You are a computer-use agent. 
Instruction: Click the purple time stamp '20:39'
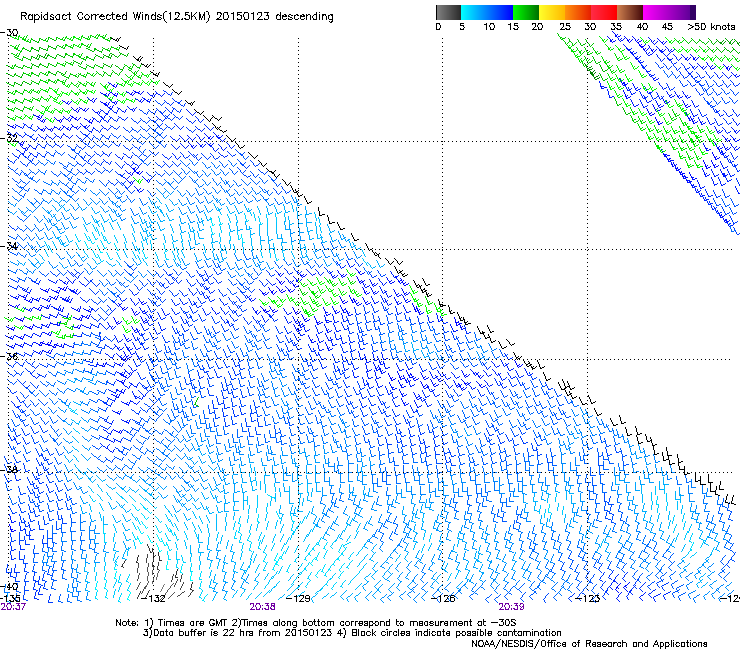click(512, 607)
